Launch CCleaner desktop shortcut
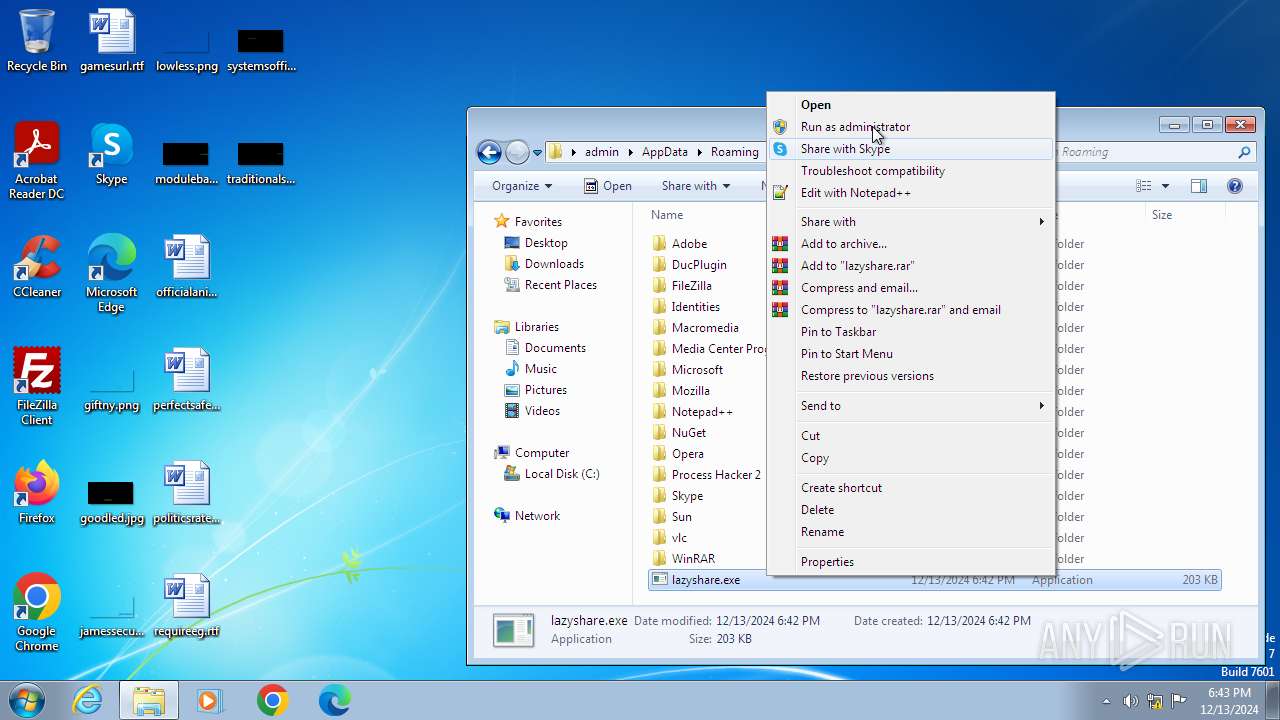 click(x=37, y=267)
